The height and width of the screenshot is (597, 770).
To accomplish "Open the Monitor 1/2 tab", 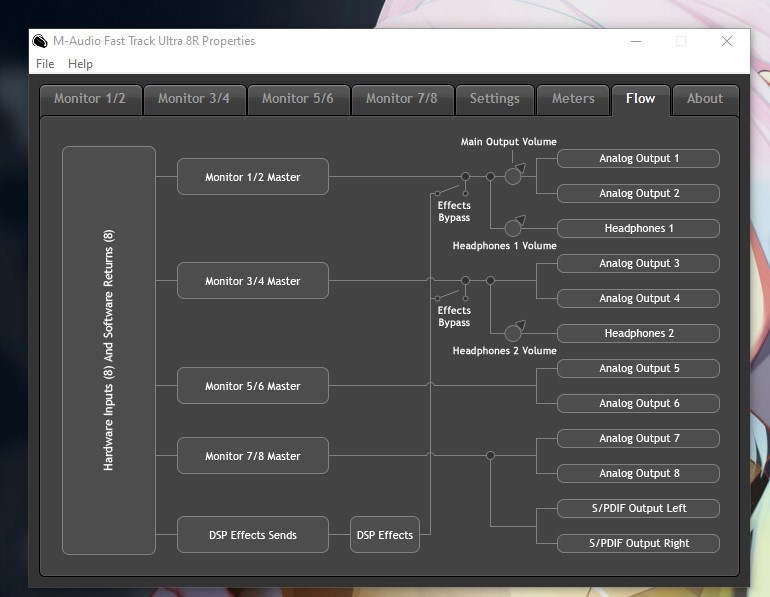I will tap(91, 100).
